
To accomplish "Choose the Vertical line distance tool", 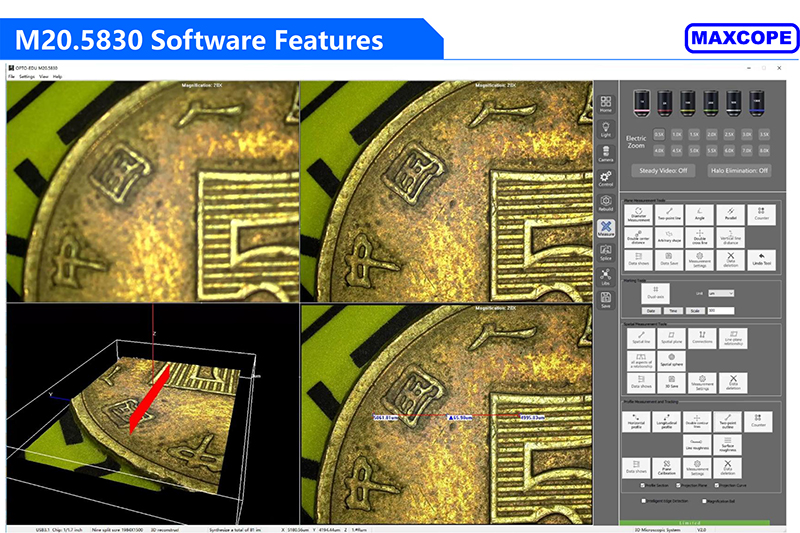I will coord(731,237).
